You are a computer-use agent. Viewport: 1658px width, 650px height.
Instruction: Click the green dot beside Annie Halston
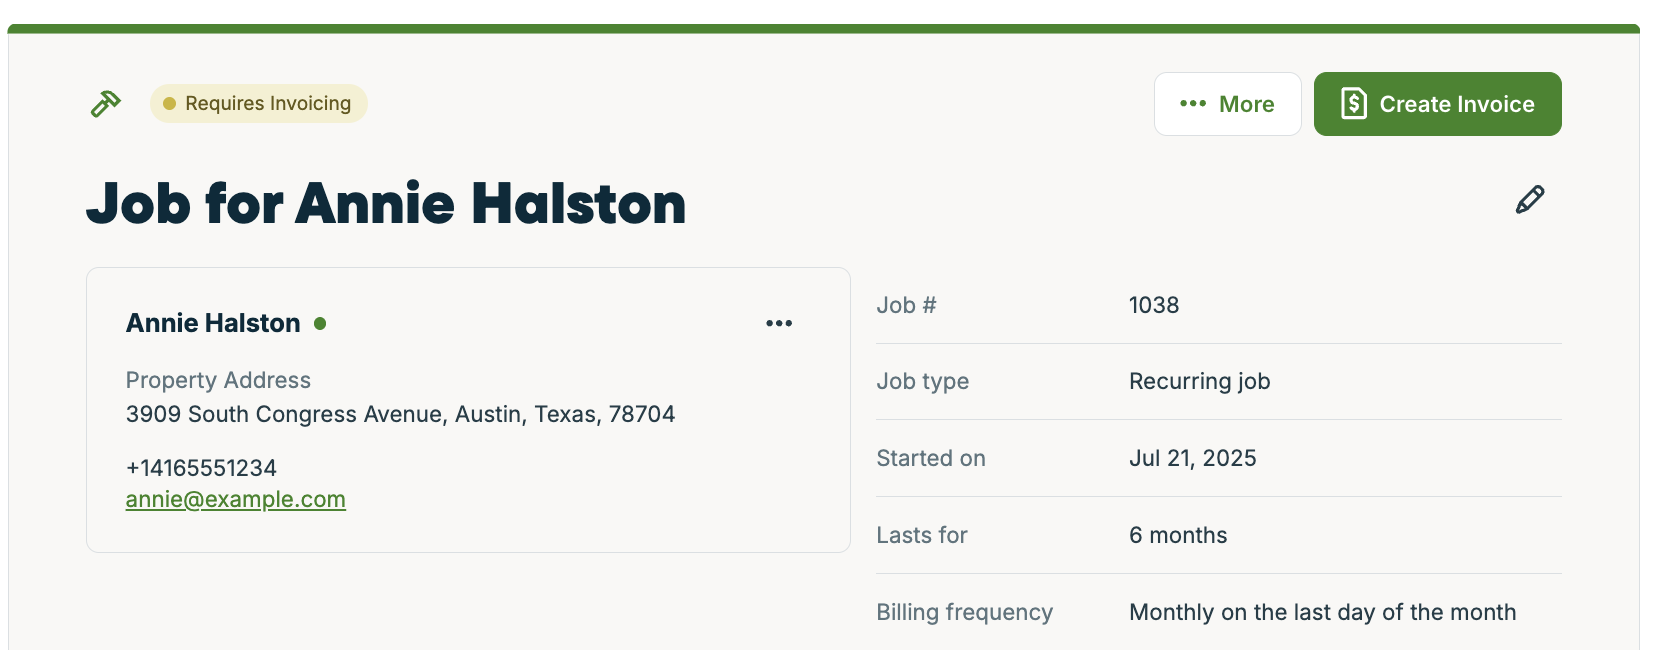point(320,323)
